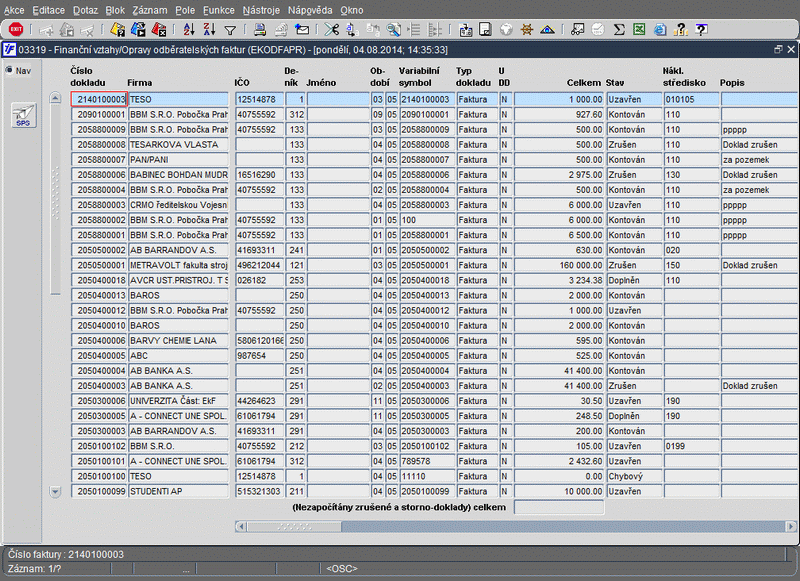Click the document page icon beside save icon
Screen dimensions: 800x581
485,30
